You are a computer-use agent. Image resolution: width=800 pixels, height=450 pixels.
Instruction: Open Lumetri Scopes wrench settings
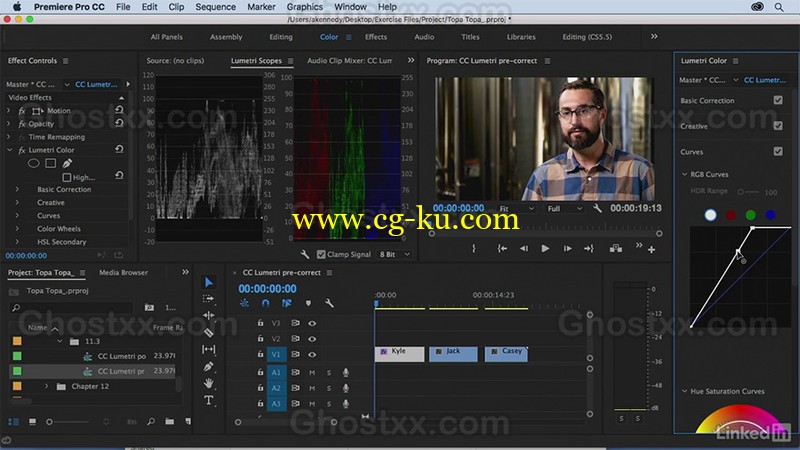point(305,254)
